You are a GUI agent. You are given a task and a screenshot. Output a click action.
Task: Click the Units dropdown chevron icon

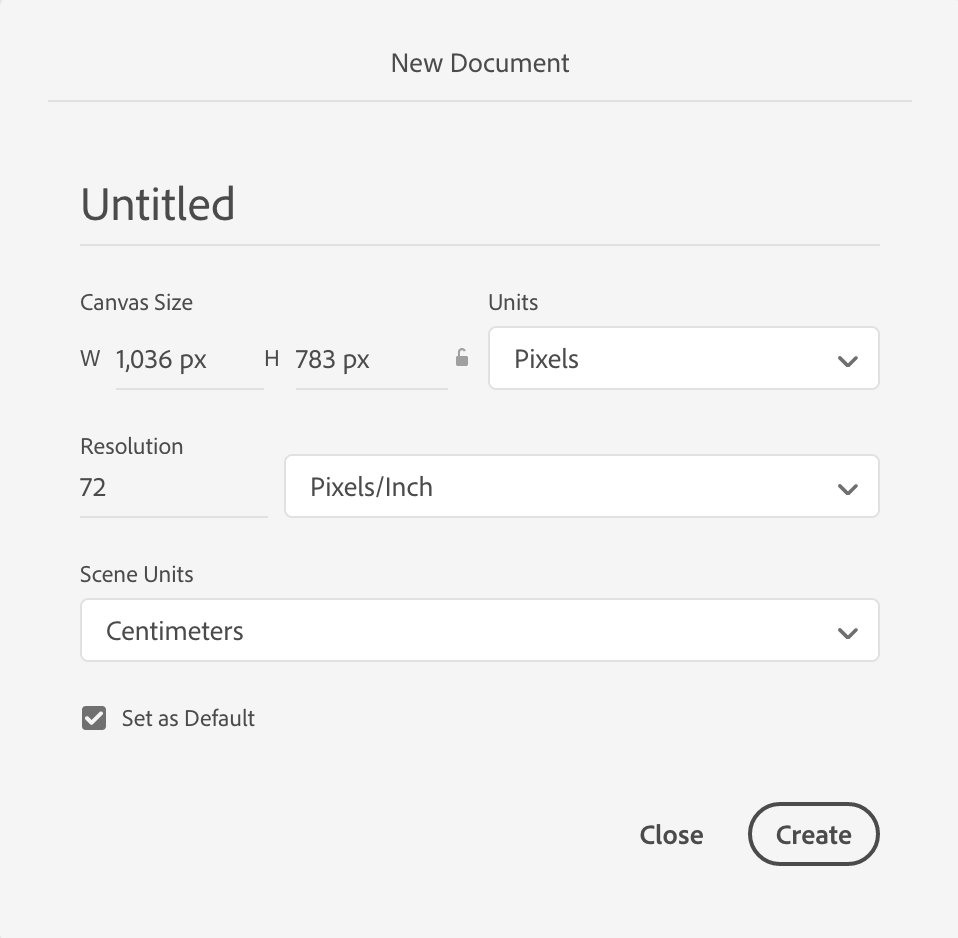pos(847,358)
